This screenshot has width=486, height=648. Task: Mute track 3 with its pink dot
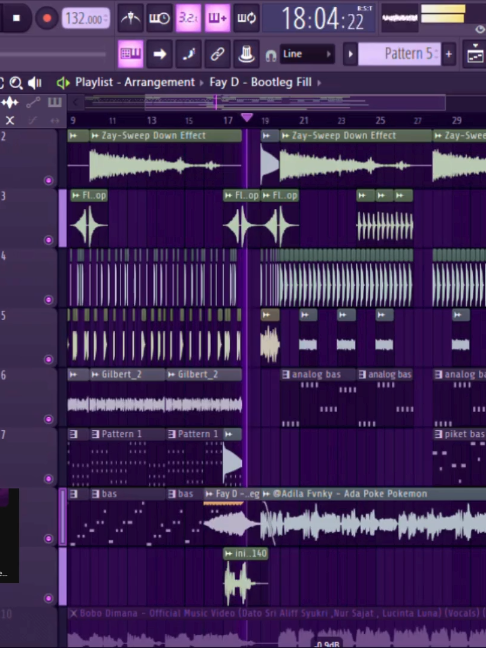48,240
